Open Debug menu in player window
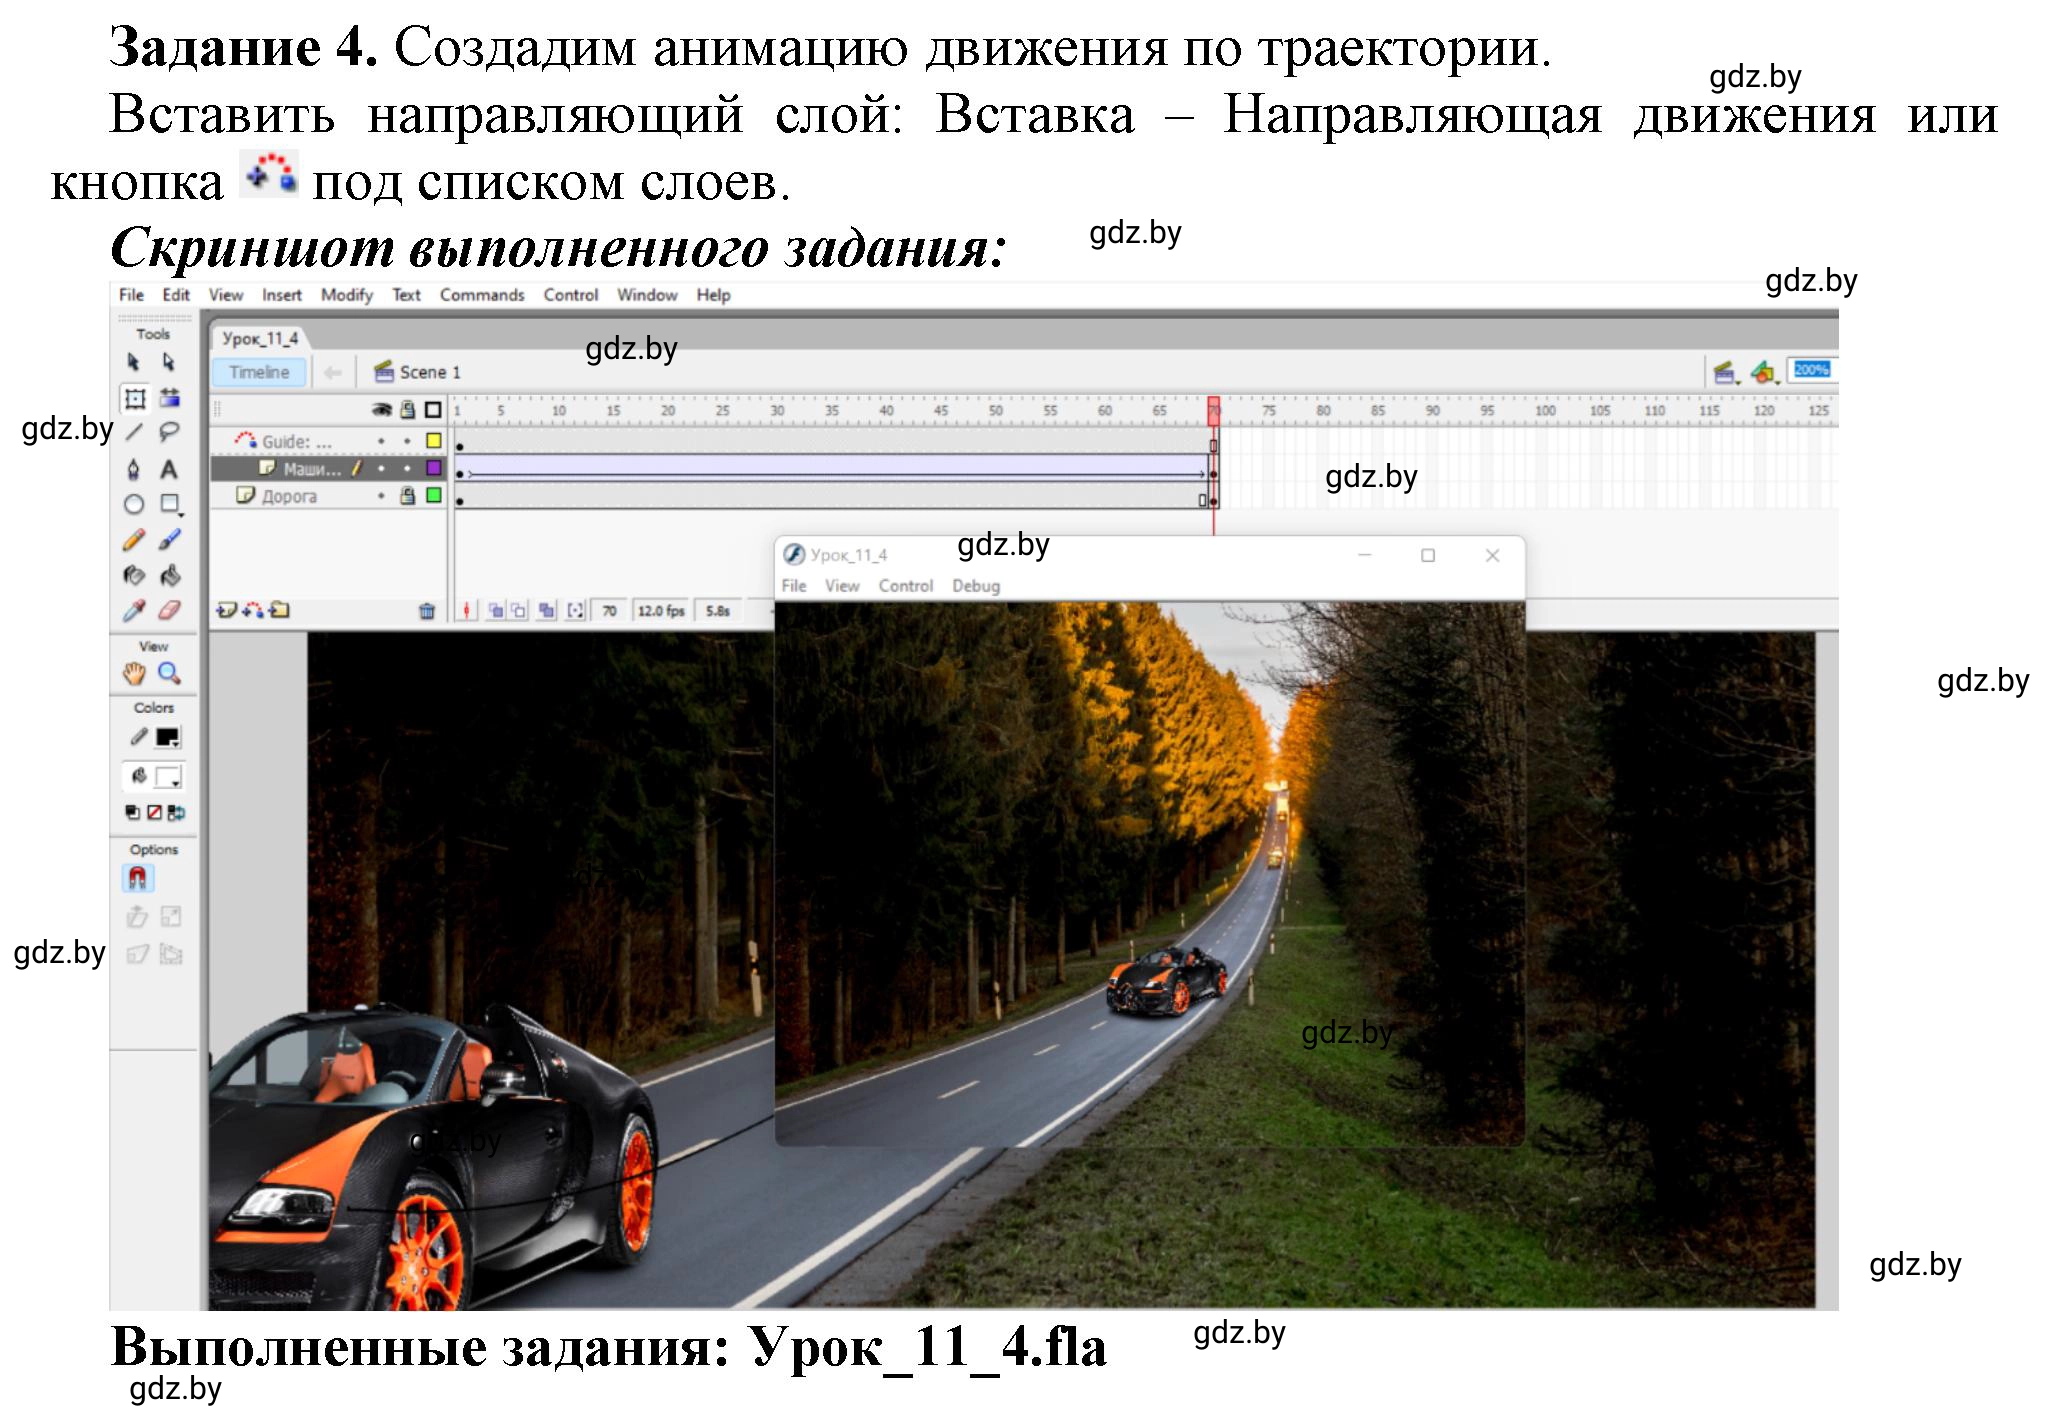The image size is (2062, 1426). (x=976, y=586)
